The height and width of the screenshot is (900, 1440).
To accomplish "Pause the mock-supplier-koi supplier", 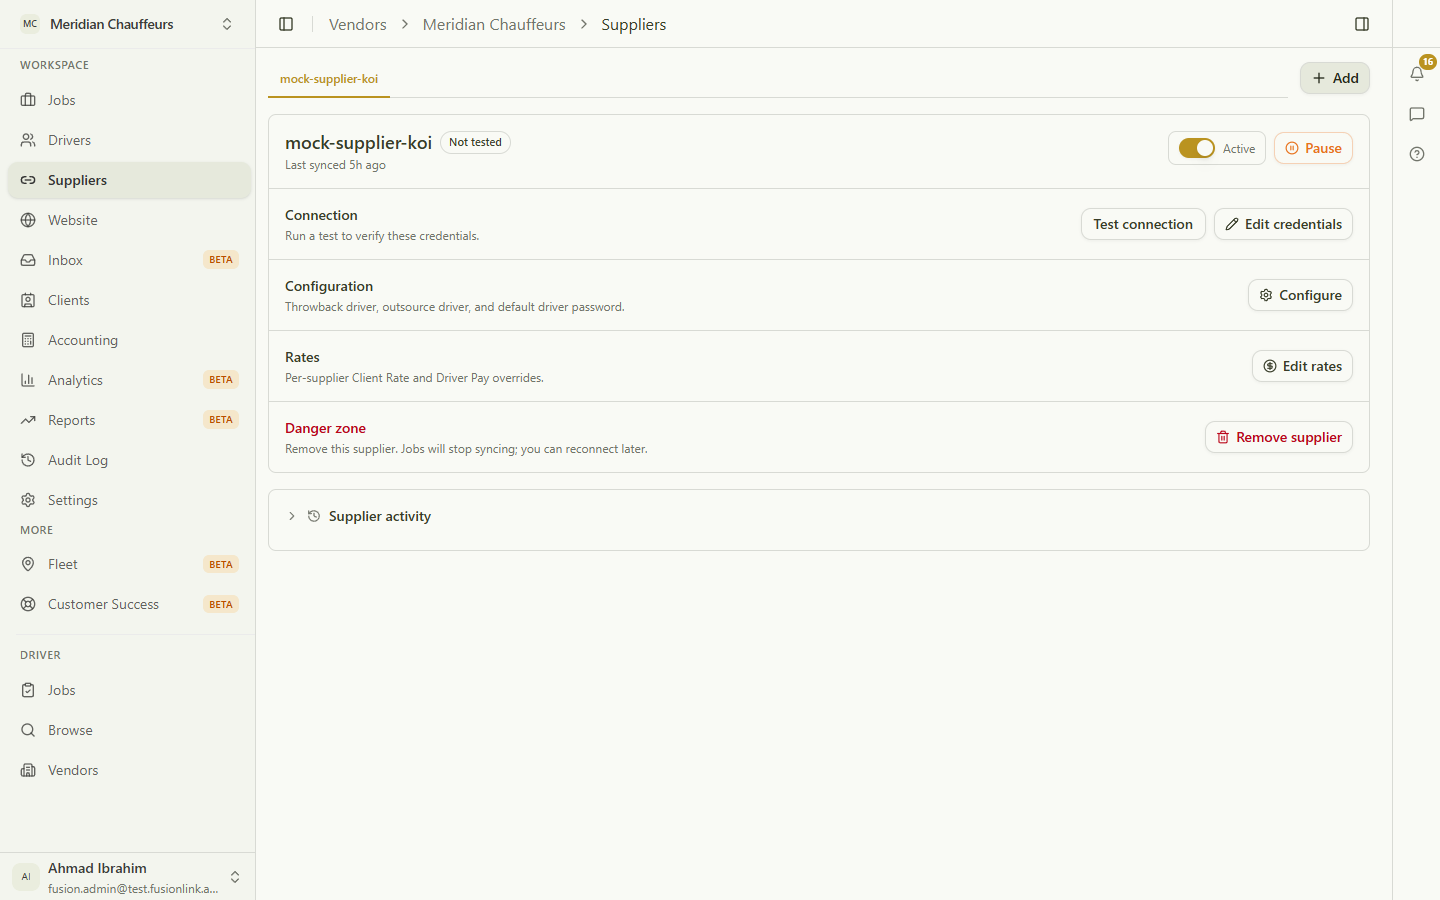I will pyautogui.click(x=1313, y=148).
